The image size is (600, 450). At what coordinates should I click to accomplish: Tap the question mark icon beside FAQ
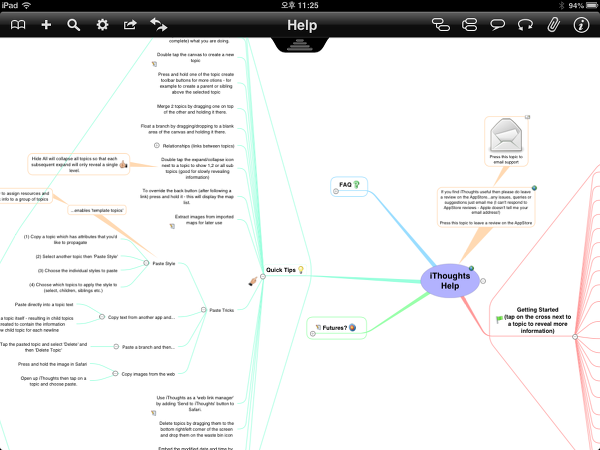tap(356, 185)
